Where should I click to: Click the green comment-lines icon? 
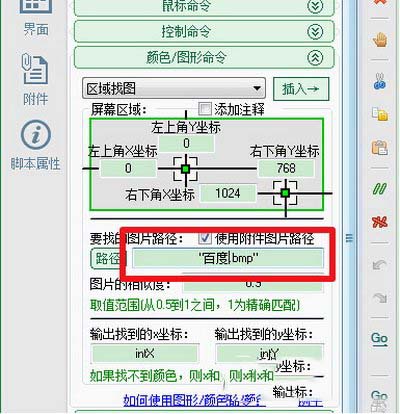coord(379,189)
